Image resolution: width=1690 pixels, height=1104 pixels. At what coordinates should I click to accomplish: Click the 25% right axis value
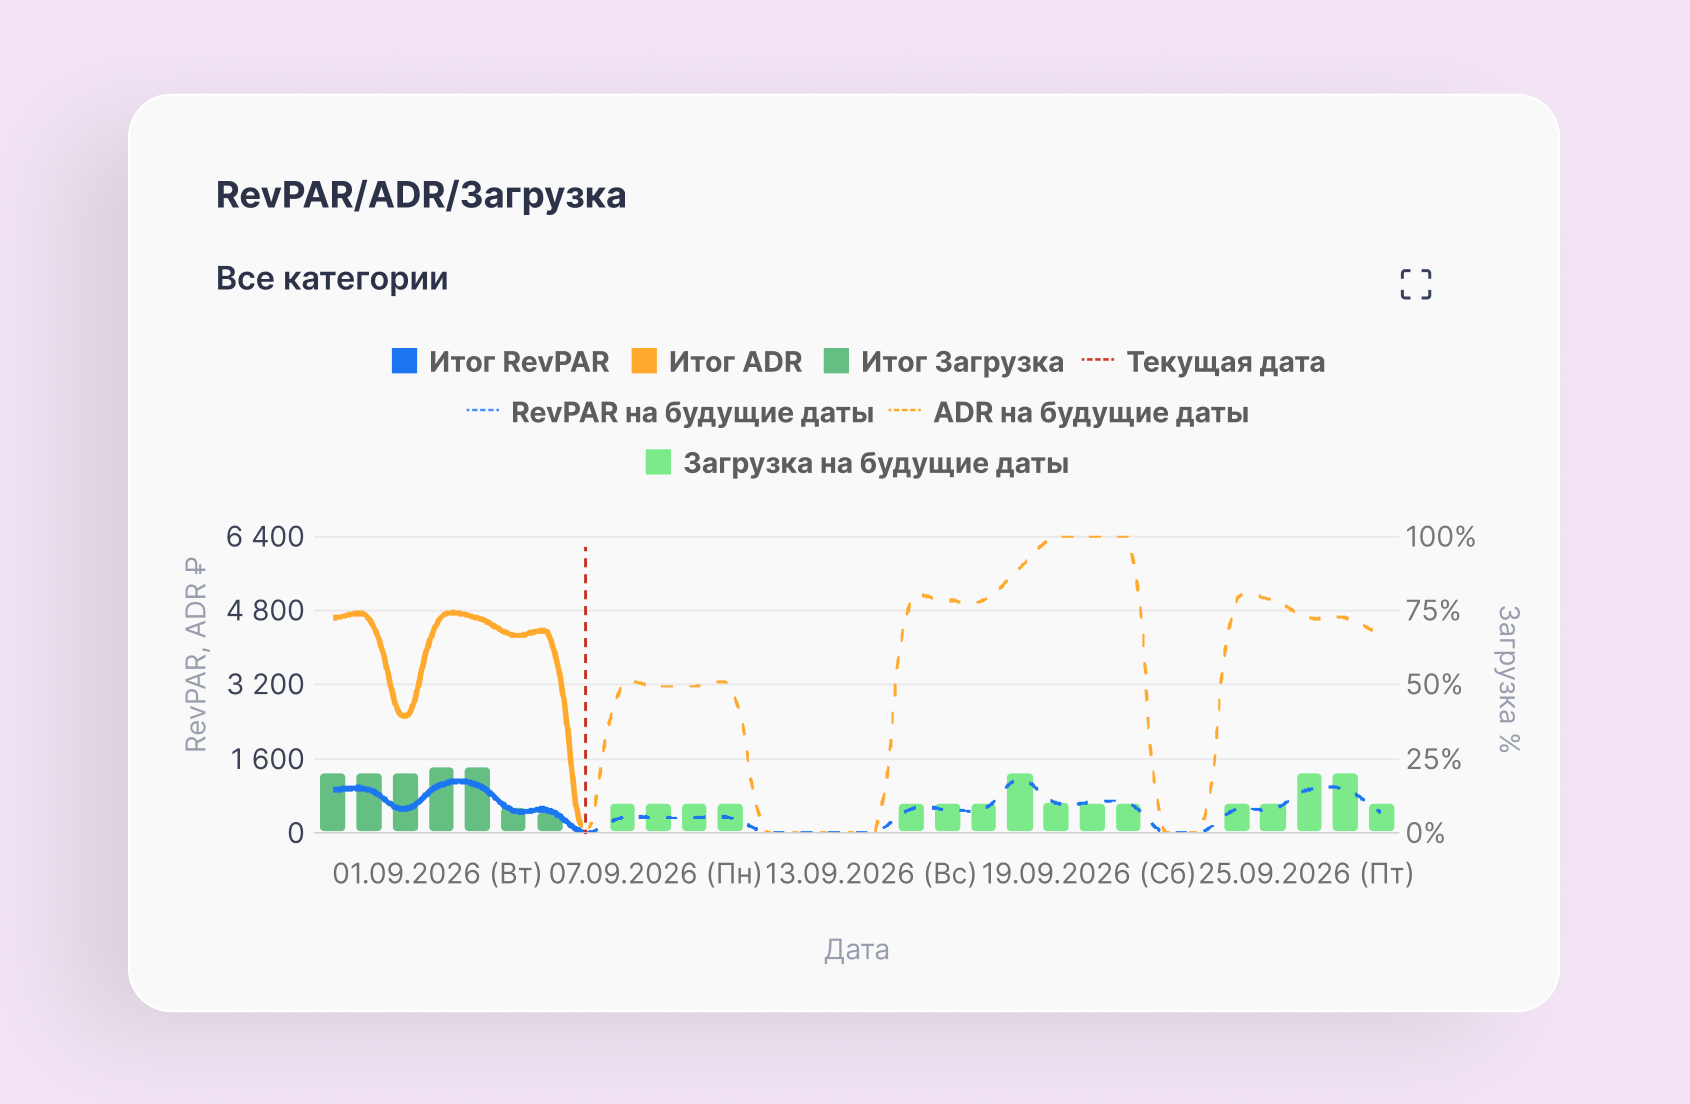[1434, 760]
